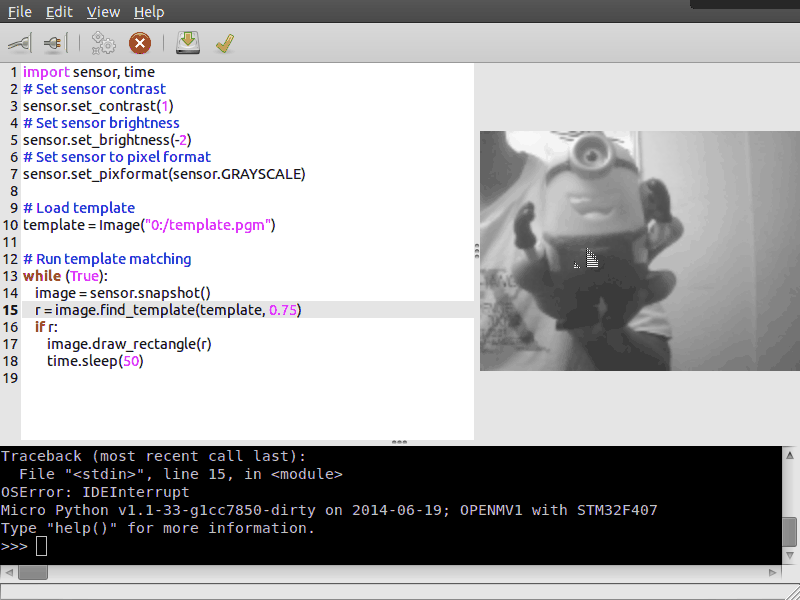Open the View menu

click(x=103, y=12)
